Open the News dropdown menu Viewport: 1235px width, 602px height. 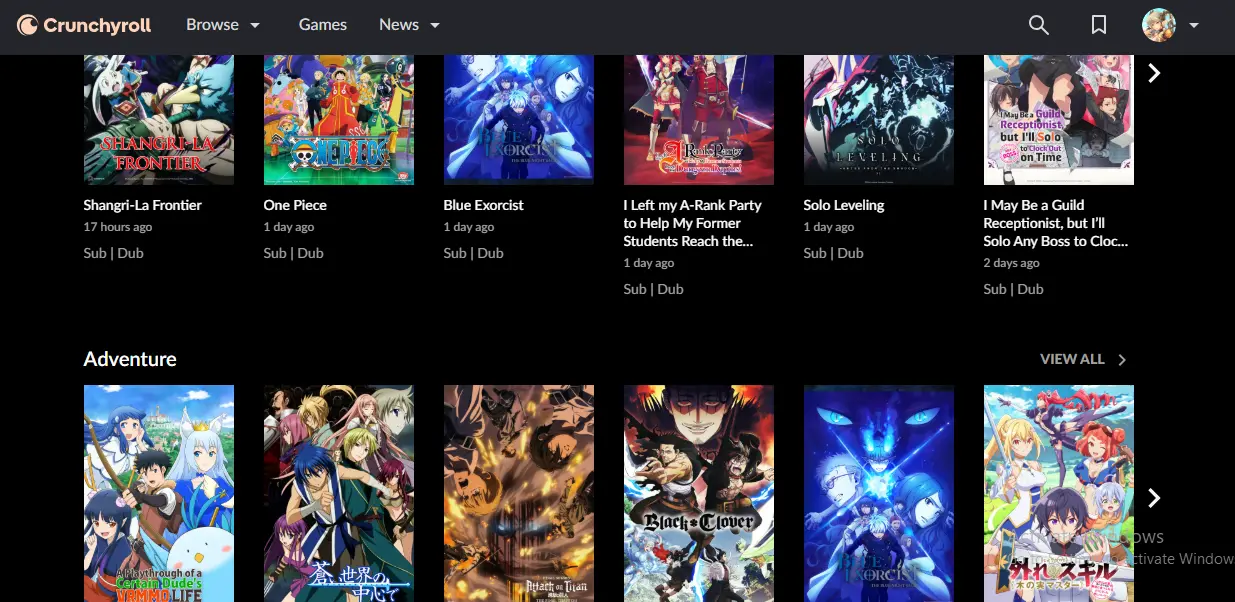coord(410,25)
